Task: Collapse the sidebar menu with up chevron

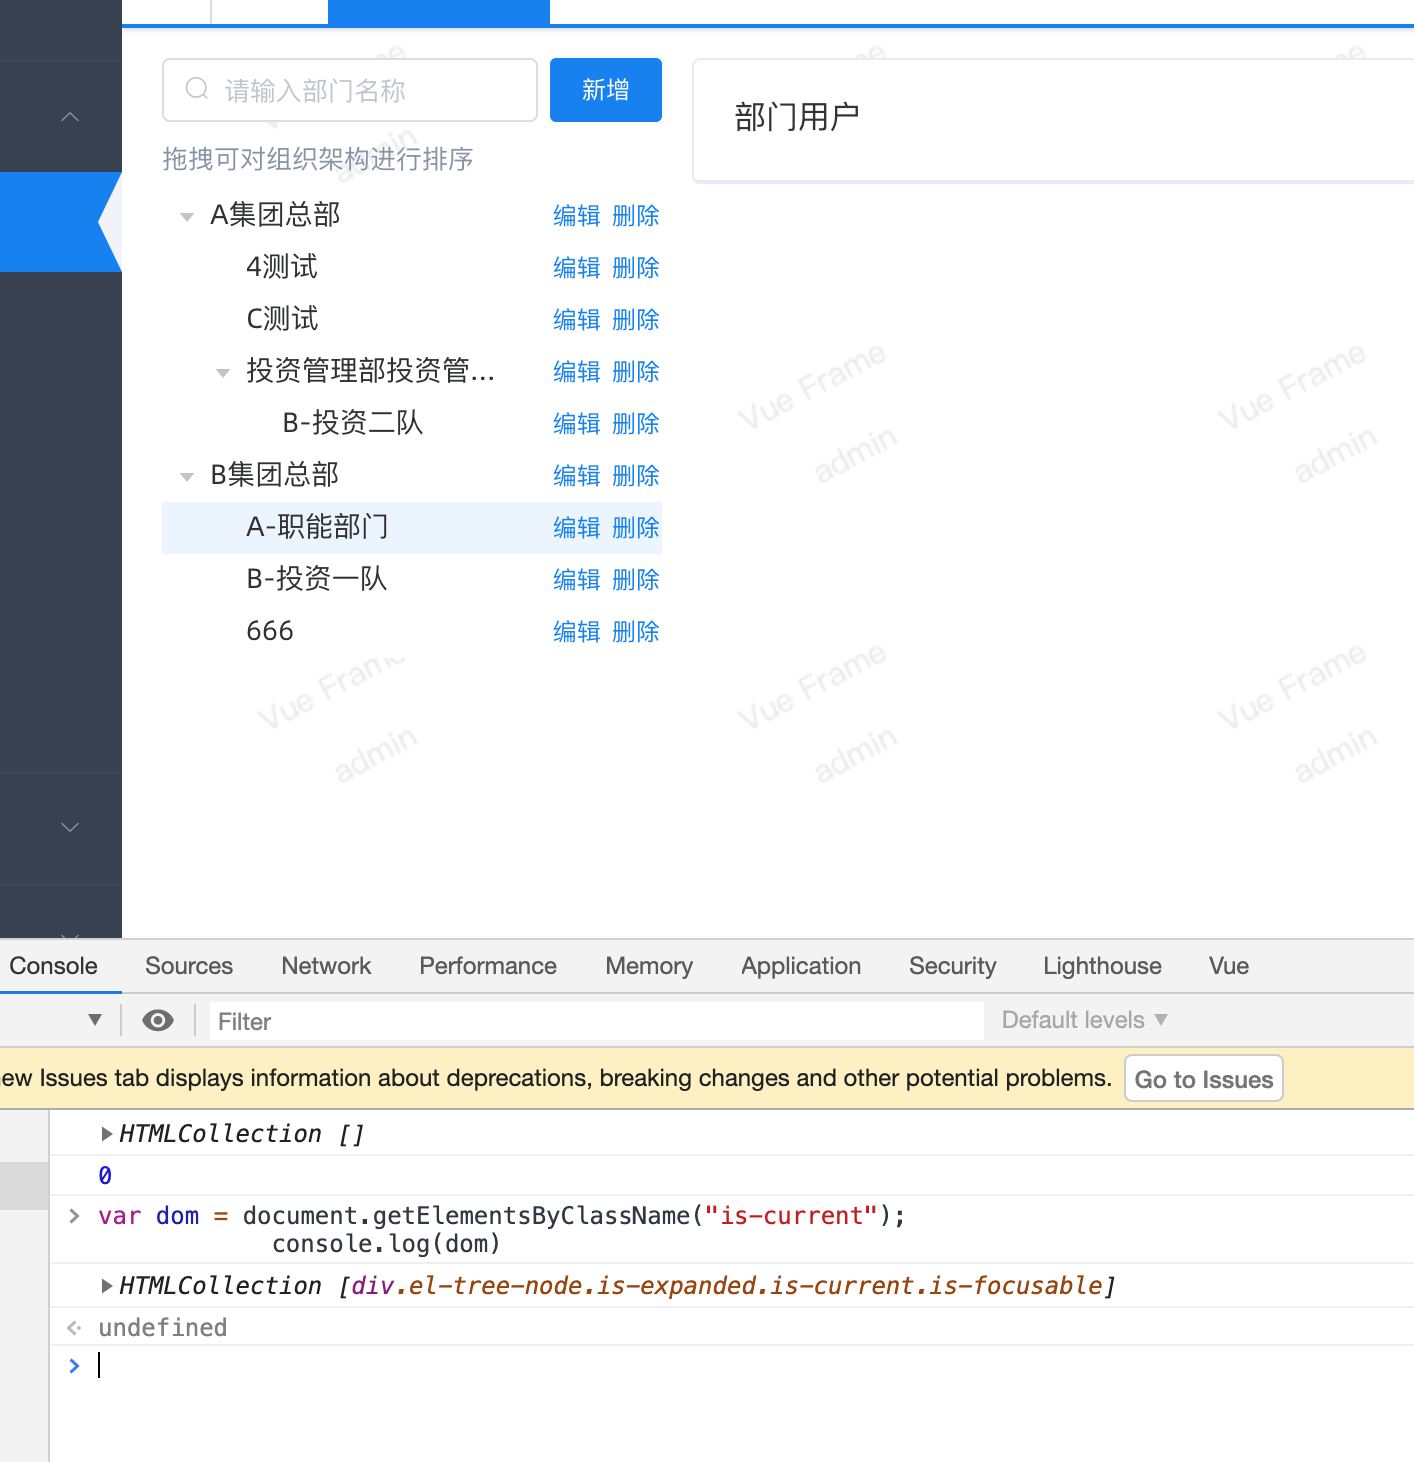Action: coord(70,117)
